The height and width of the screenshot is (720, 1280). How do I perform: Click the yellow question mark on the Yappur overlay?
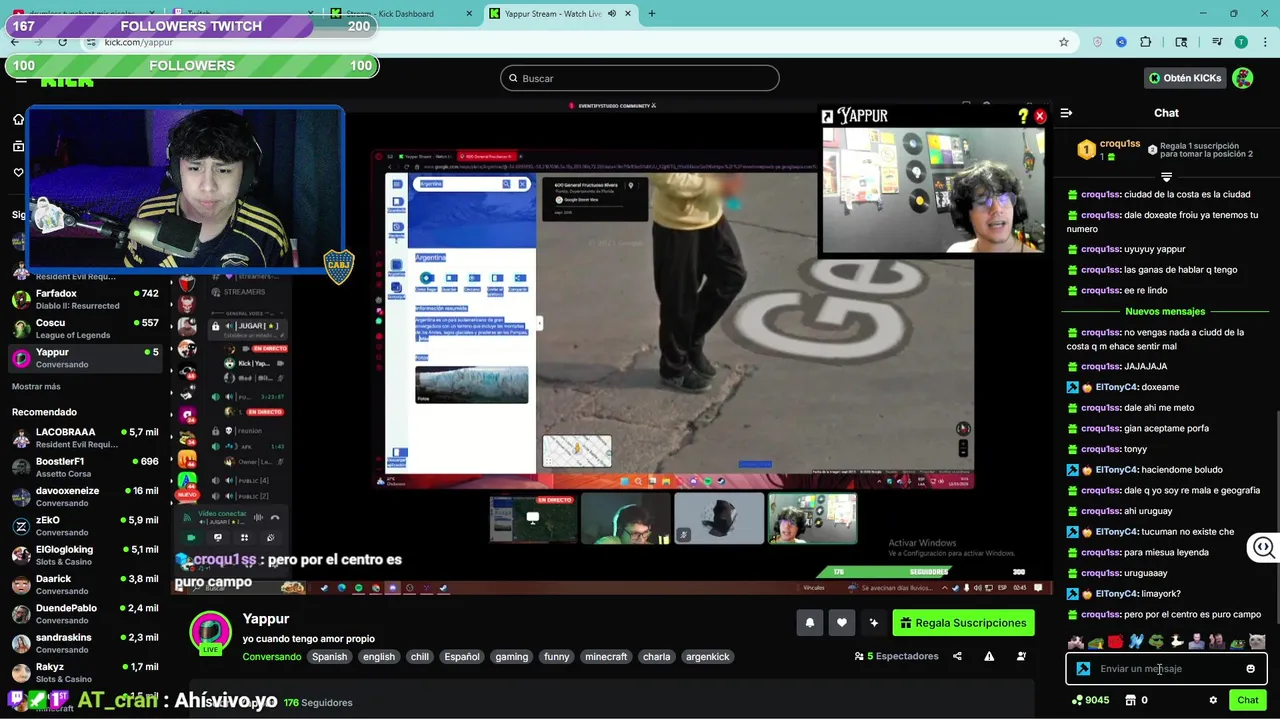click(x=1023, y=116)
